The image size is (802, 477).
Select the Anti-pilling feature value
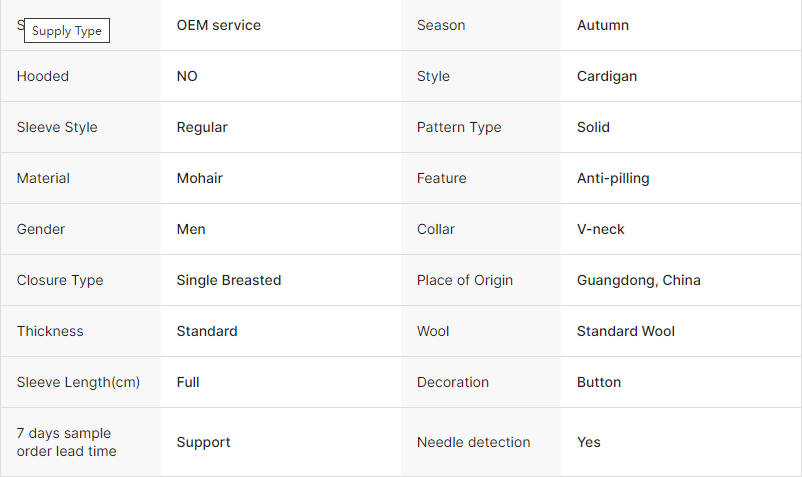click(x=613, y=178)
